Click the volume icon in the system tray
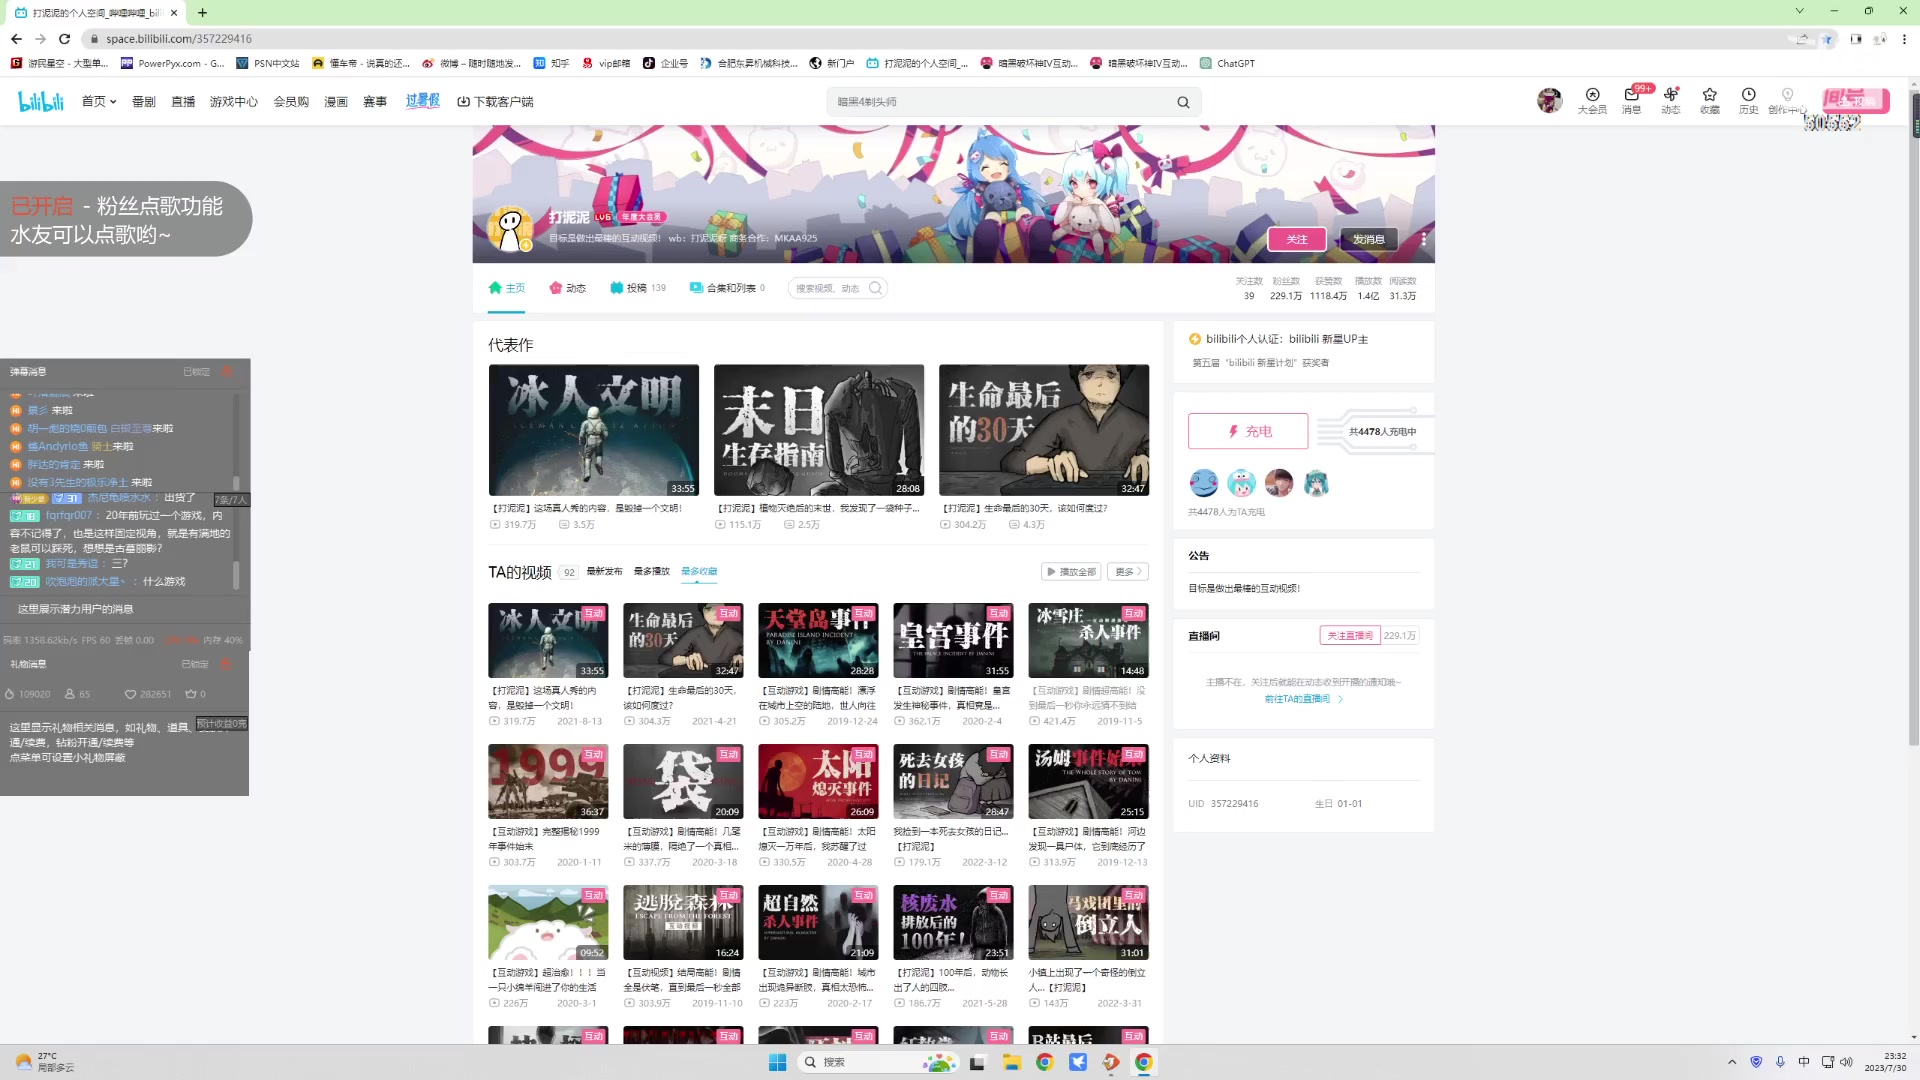Image resolution: width=1920 pixels, height=1080 pixels. 1846,1062
